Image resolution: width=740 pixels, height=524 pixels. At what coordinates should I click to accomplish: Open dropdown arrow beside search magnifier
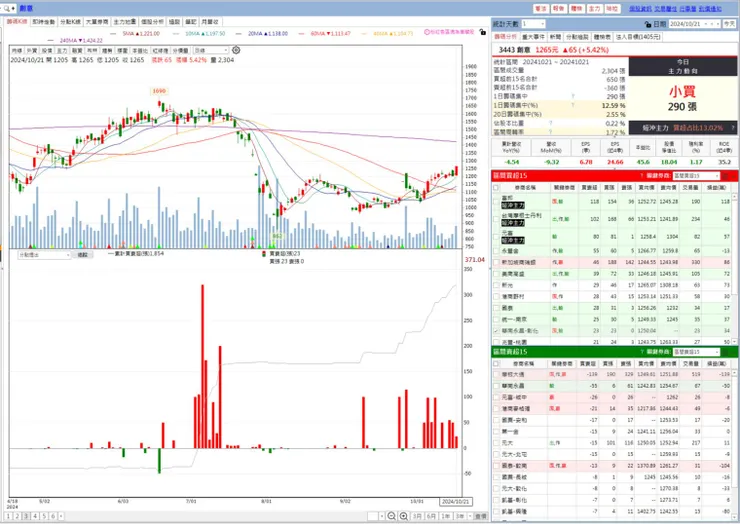13,8
